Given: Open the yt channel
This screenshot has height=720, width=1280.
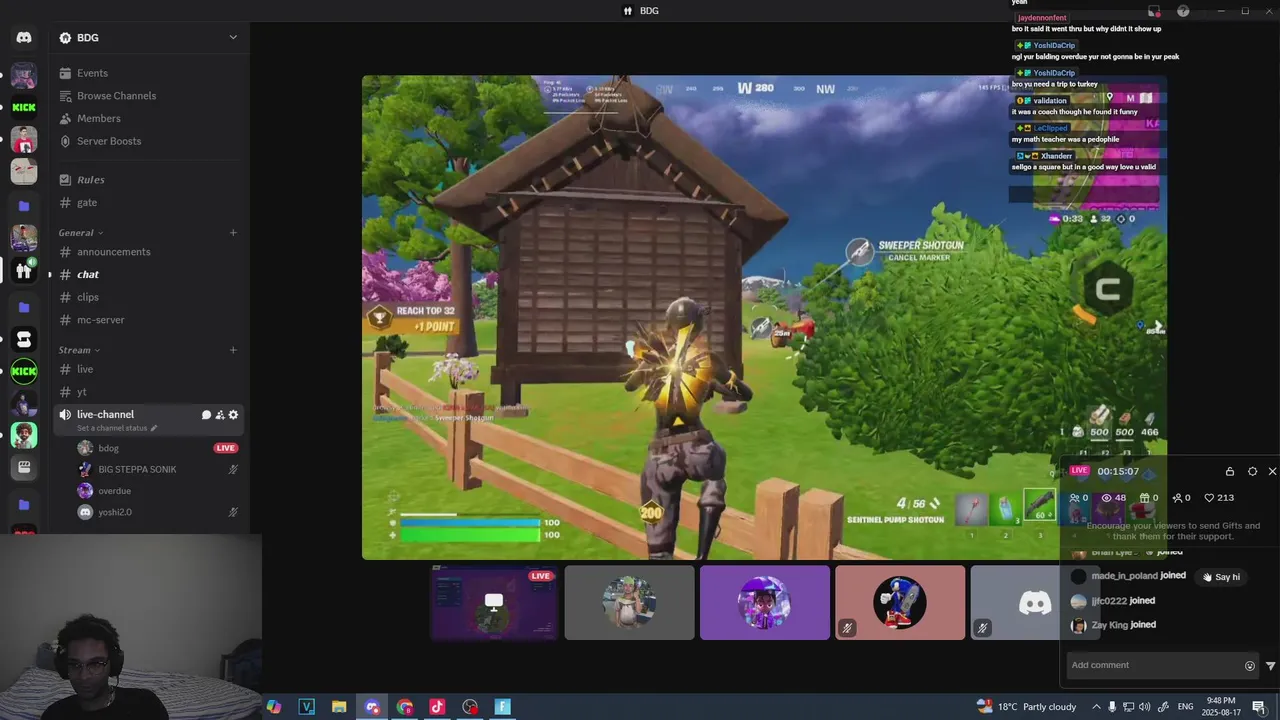Looking at the screenshot, I should pyautogui.click(x=149, y=392).
